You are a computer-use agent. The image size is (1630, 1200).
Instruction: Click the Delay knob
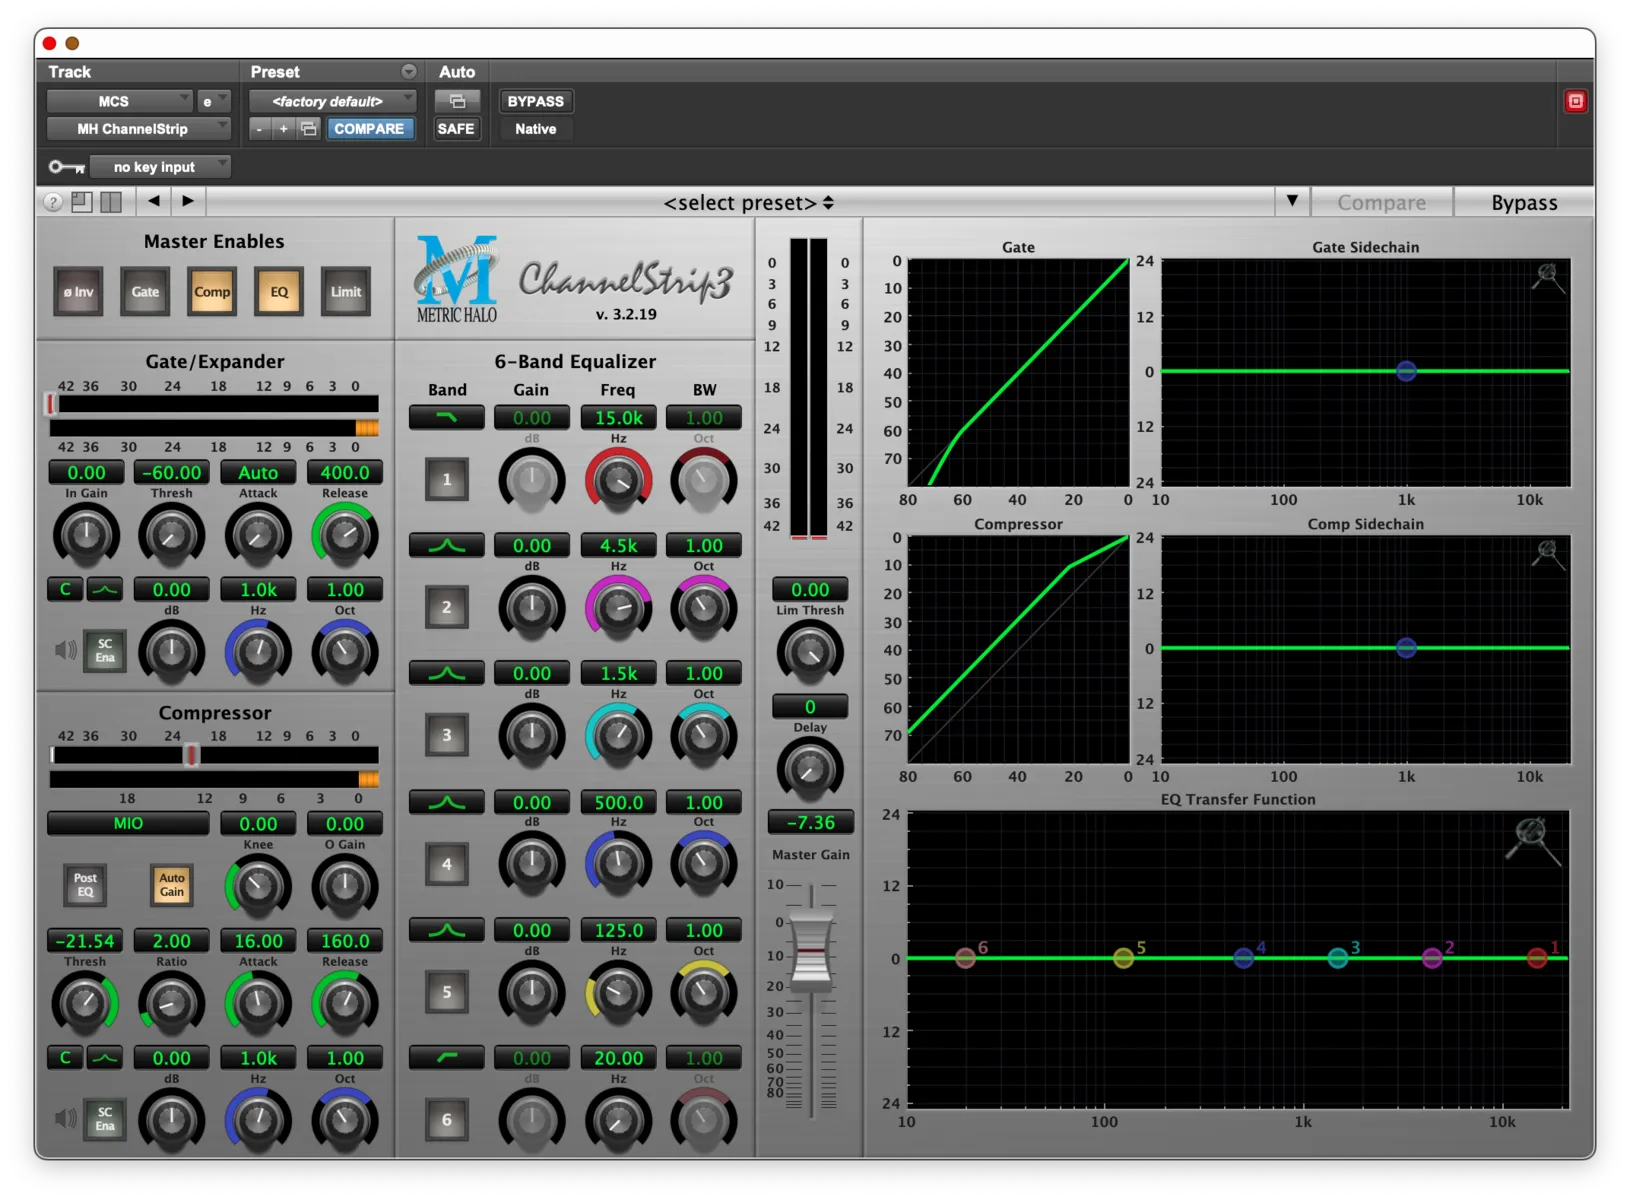810,770
